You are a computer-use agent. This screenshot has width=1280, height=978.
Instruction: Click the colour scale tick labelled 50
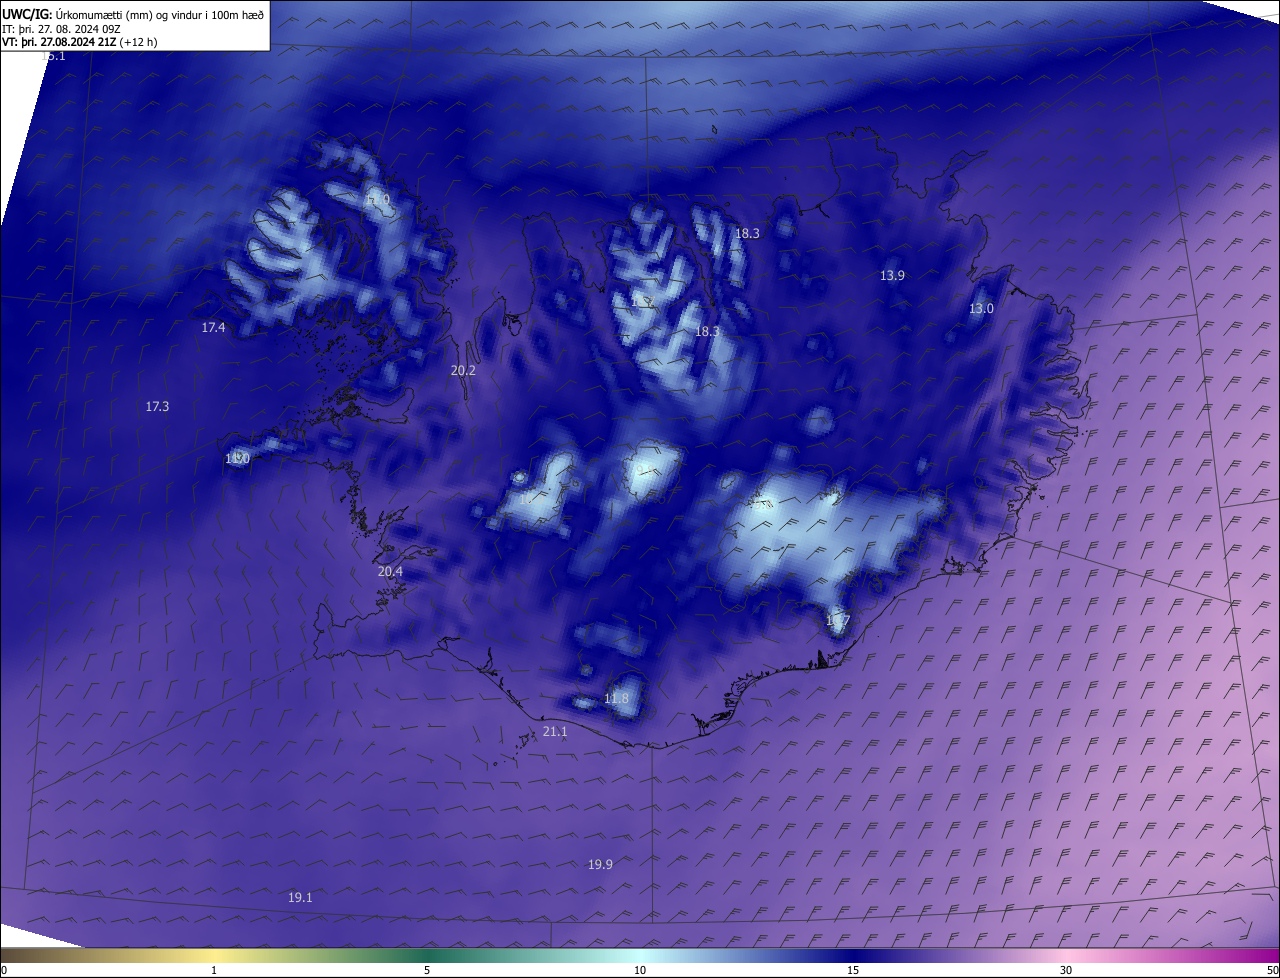click(x=1272, y=970)
